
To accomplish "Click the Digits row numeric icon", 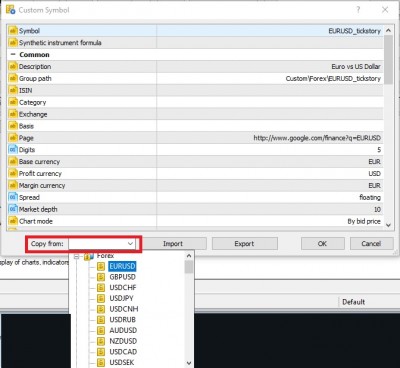I will (x=13, y=150).
